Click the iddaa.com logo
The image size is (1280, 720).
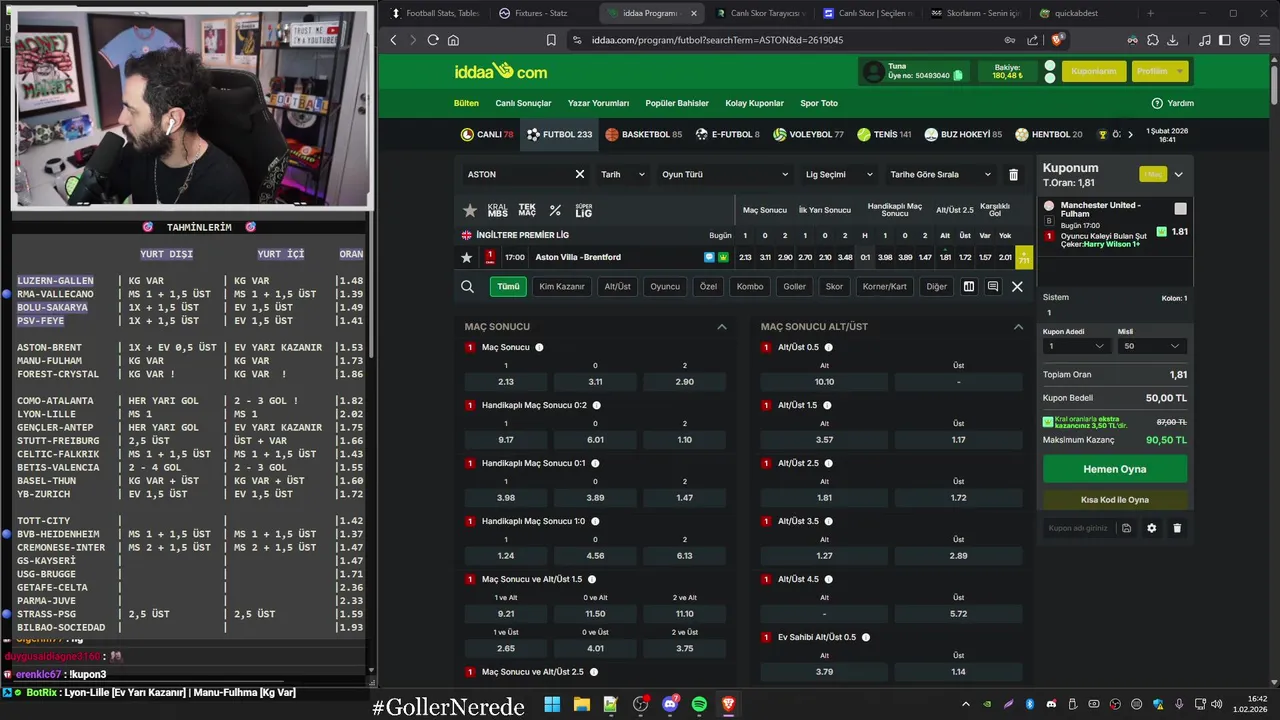(x=501, y=71)
